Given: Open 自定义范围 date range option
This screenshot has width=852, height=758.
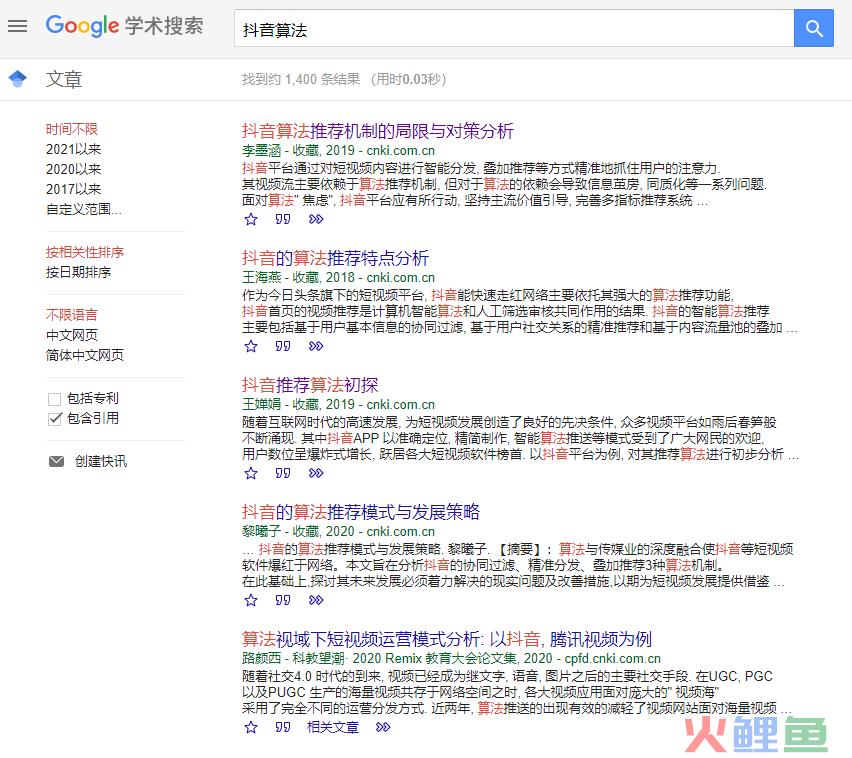Looking at the screenshot, I should click(84, 209).
